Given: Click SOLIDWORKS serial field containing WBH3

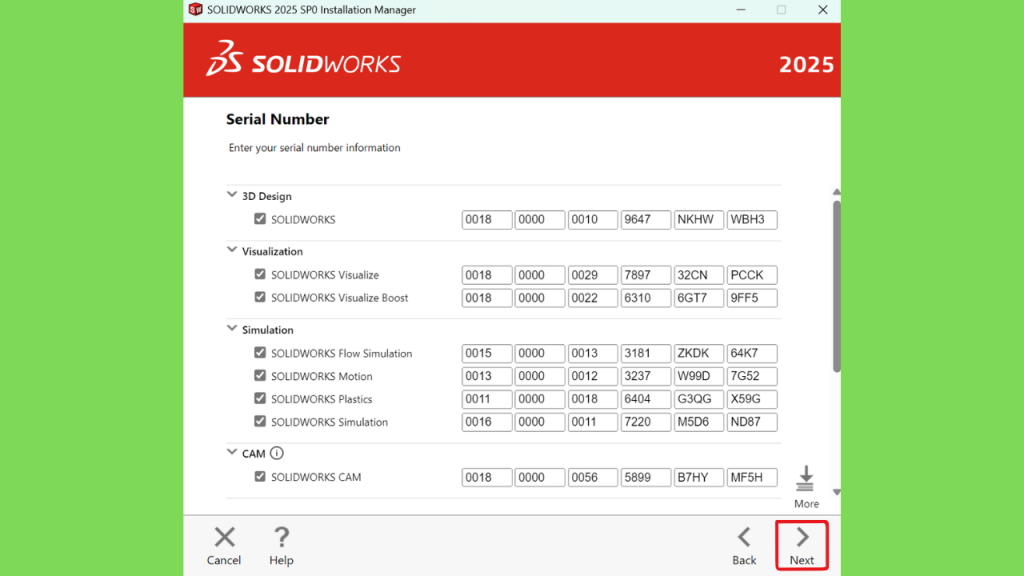Looking at the screenshot, I should pyautogui.click(x=752, y=219).
